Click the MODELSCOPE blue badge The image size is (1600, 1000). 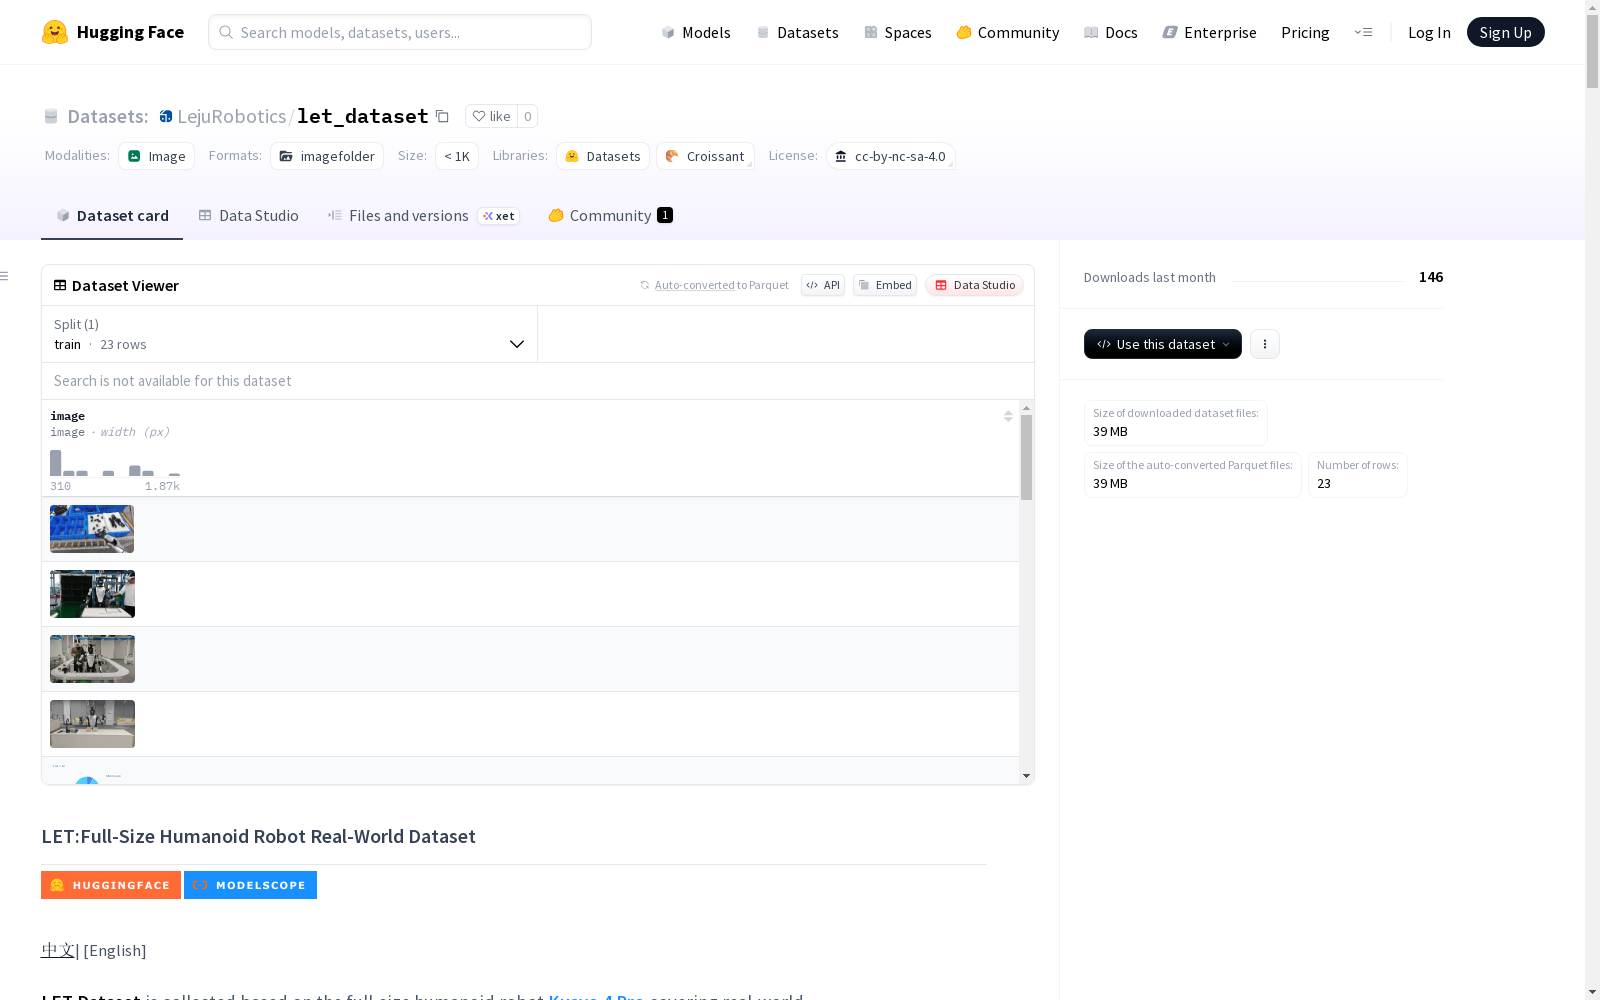coord(250,885)
